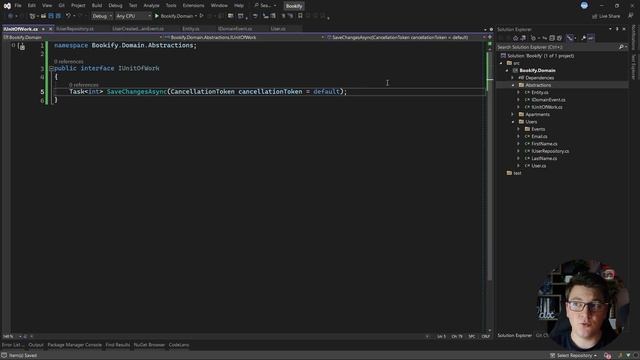
Task: Open the Find Results tab
Action: pos(118,345)
